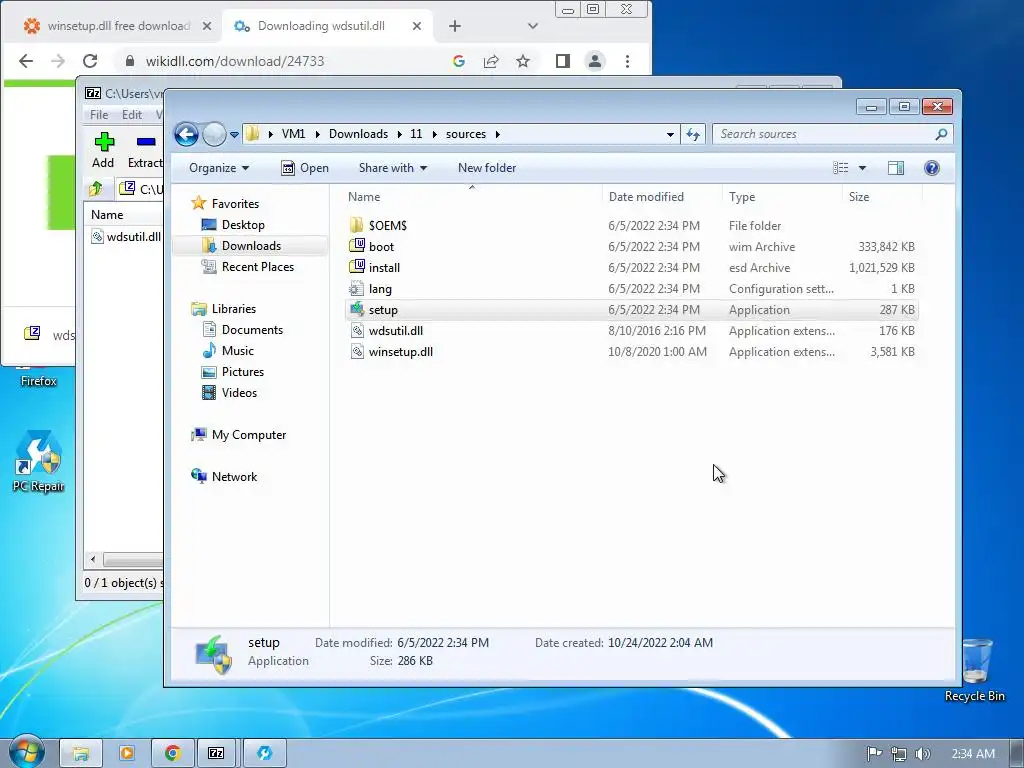Click the Search sources field
Screen dimensions: 1024x768
(x=823, y=134)
